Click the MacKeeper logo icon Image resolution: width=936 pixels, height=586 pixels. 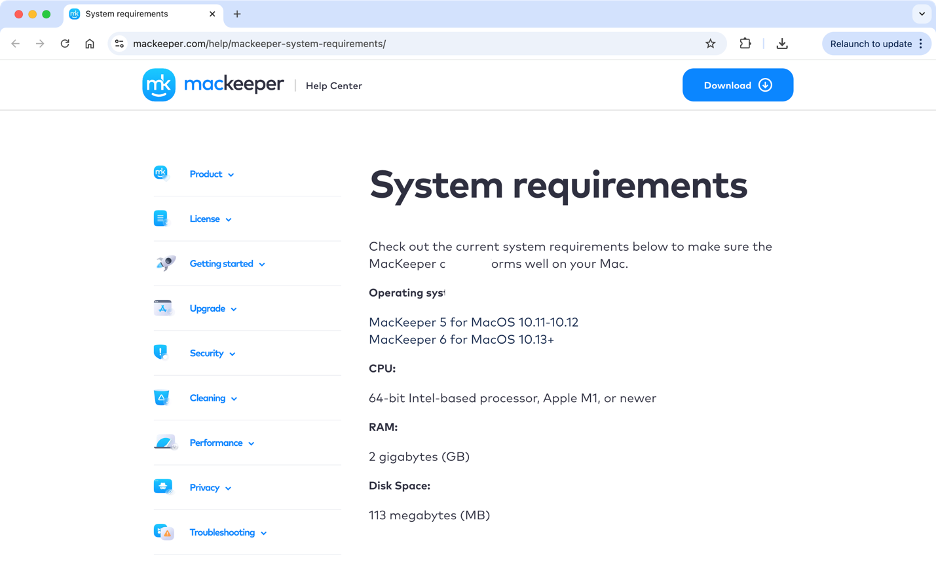pos(159,85)
